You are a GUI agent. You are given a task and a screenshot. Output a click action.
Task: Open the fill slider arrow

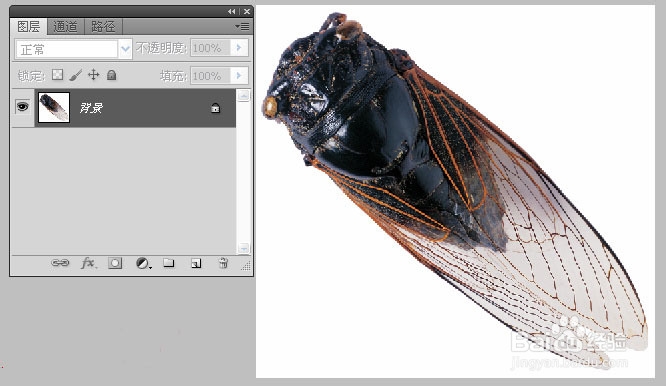(x=239, y=76)
